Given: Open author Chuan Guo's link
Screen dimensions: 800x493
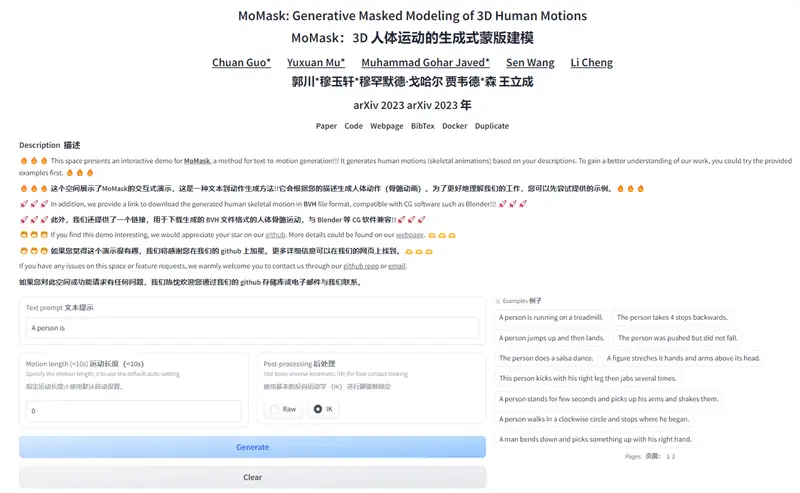Looking at the screenshot, I should [241, 63].
